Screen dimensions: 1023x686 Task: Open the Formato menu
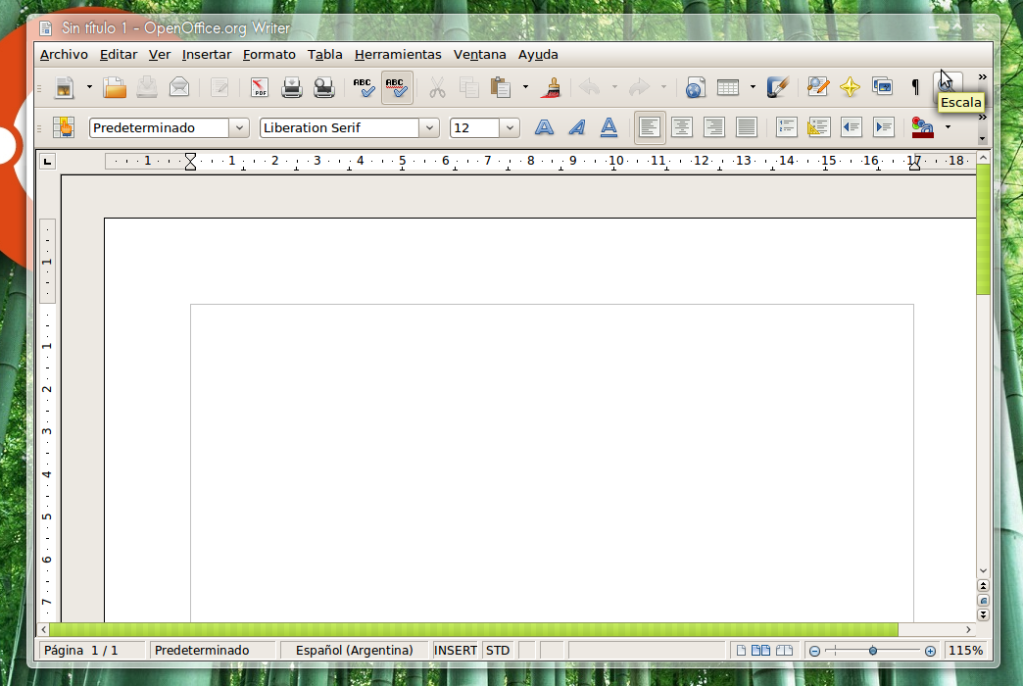(x=269, y=55)
